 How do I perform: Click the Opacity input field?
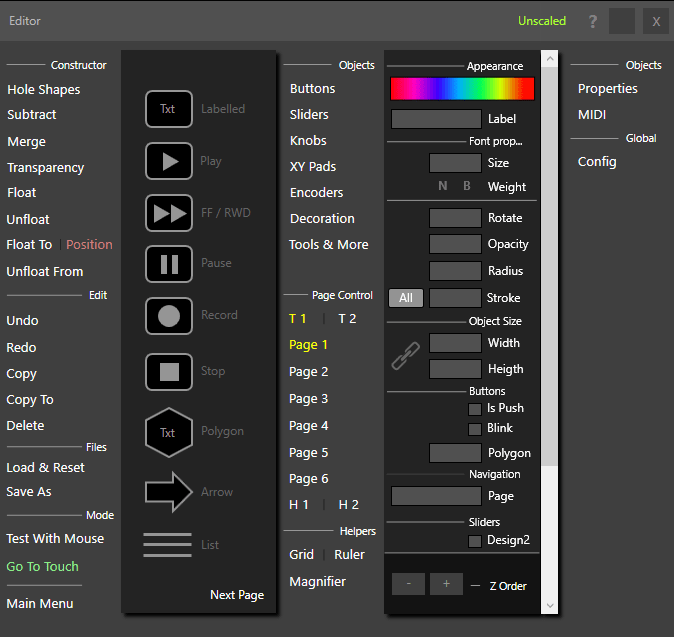click(455, 244)
